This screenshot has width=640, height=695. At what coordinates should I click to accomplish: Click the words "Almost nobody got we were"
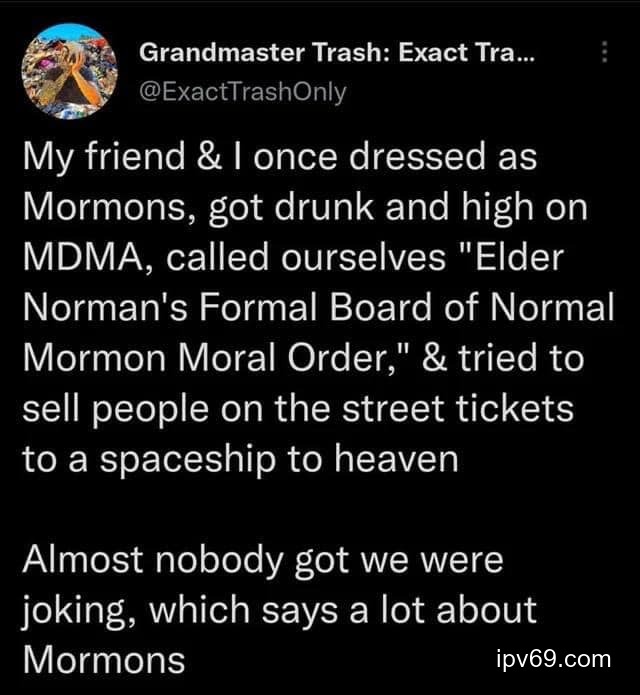pos(262,559)
